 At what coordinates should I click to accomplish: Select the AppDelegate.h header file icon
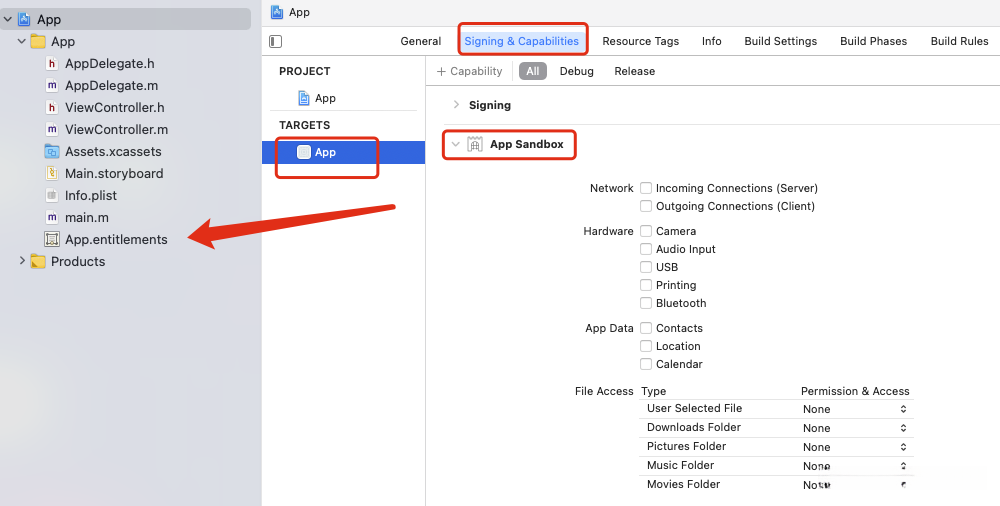pos(52,64)
